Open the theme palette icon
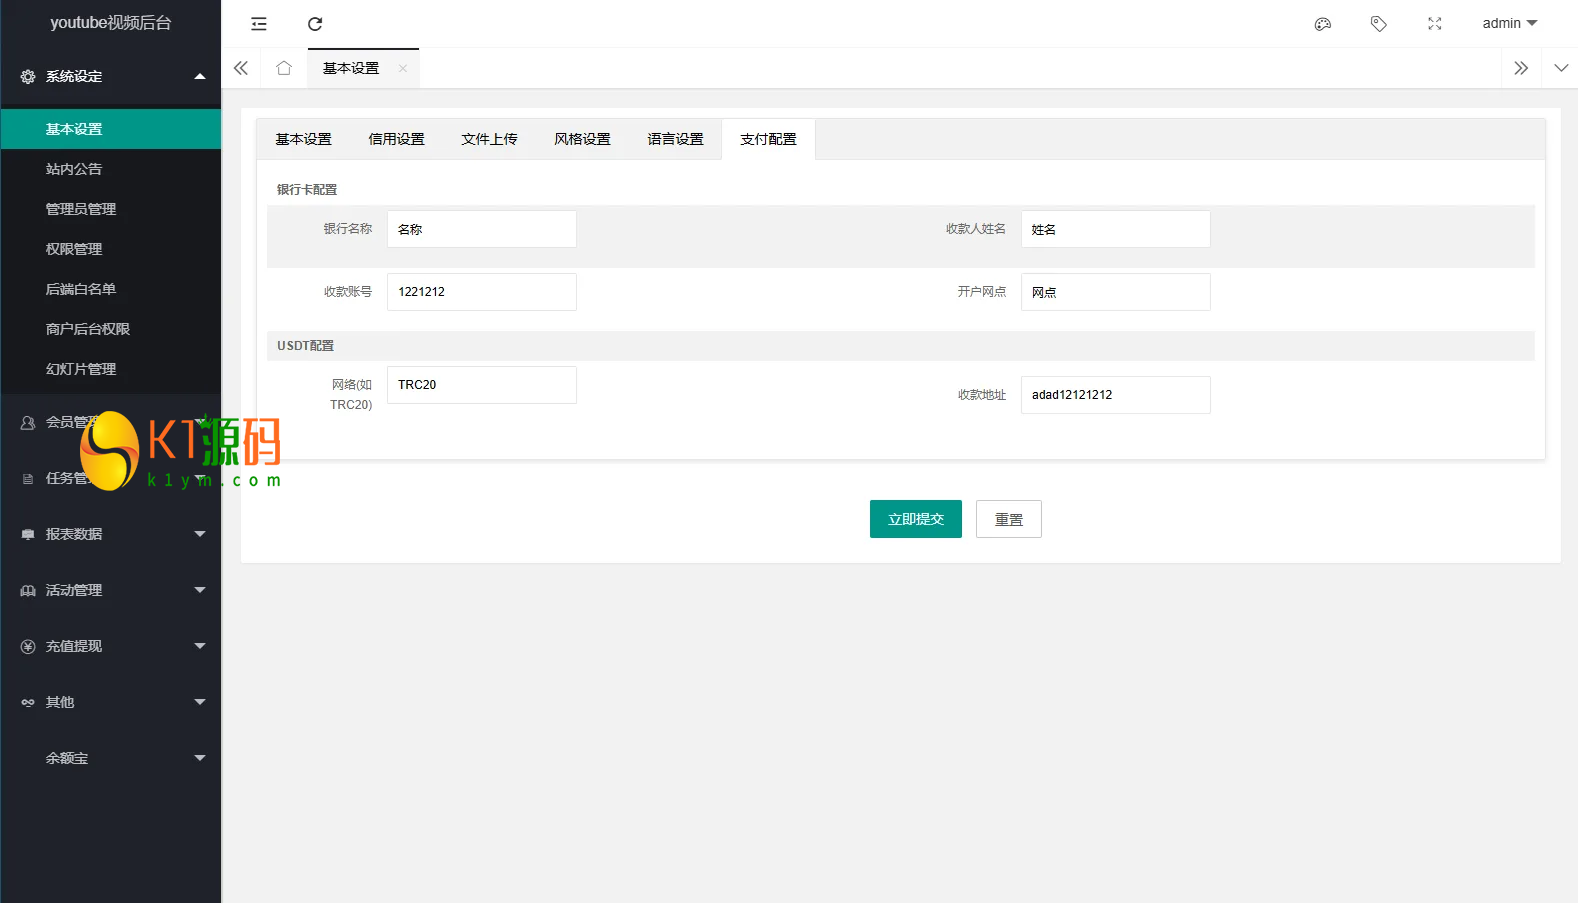 click(1323, 24)
